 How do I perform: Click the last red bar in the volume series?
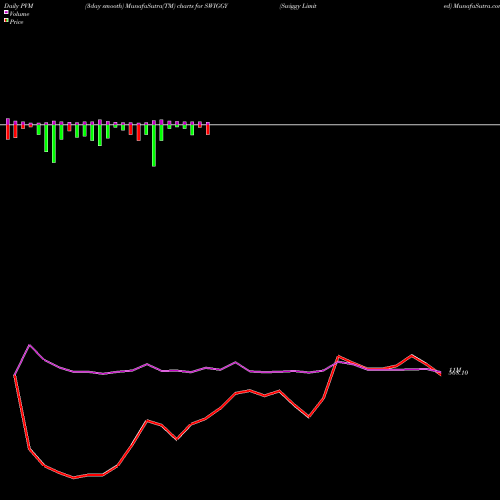208,130
